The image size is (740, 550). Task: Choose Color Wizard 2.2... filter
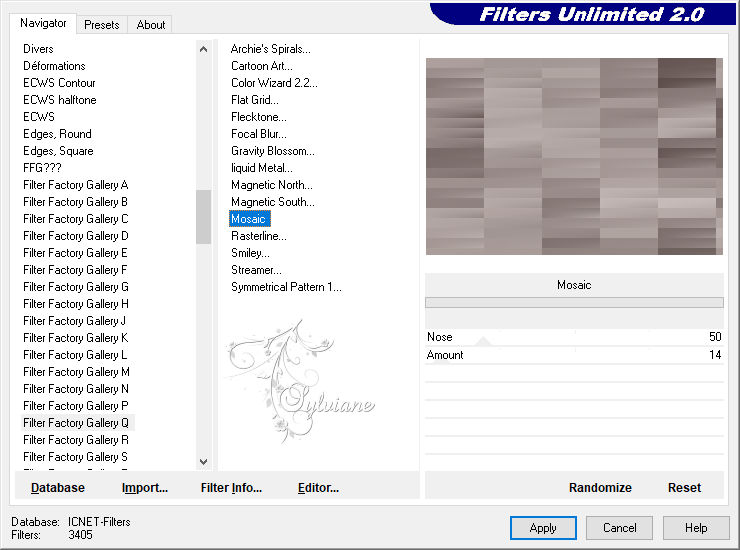tap(274, 83)
